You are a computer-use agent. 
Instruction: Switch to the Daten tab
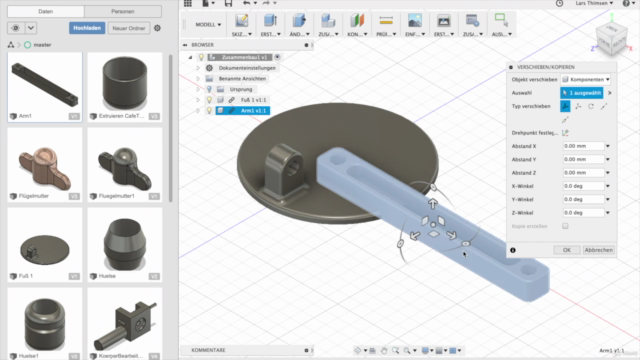(x=46, y=11)
